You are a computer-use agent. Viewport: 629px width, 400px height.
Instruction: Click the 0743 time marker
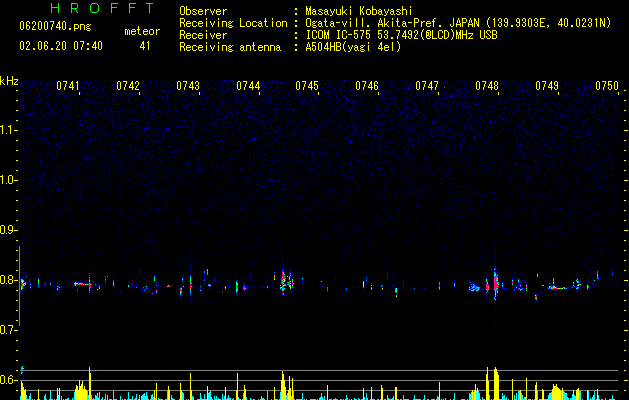pyautogui.click(x=188, y=86)
